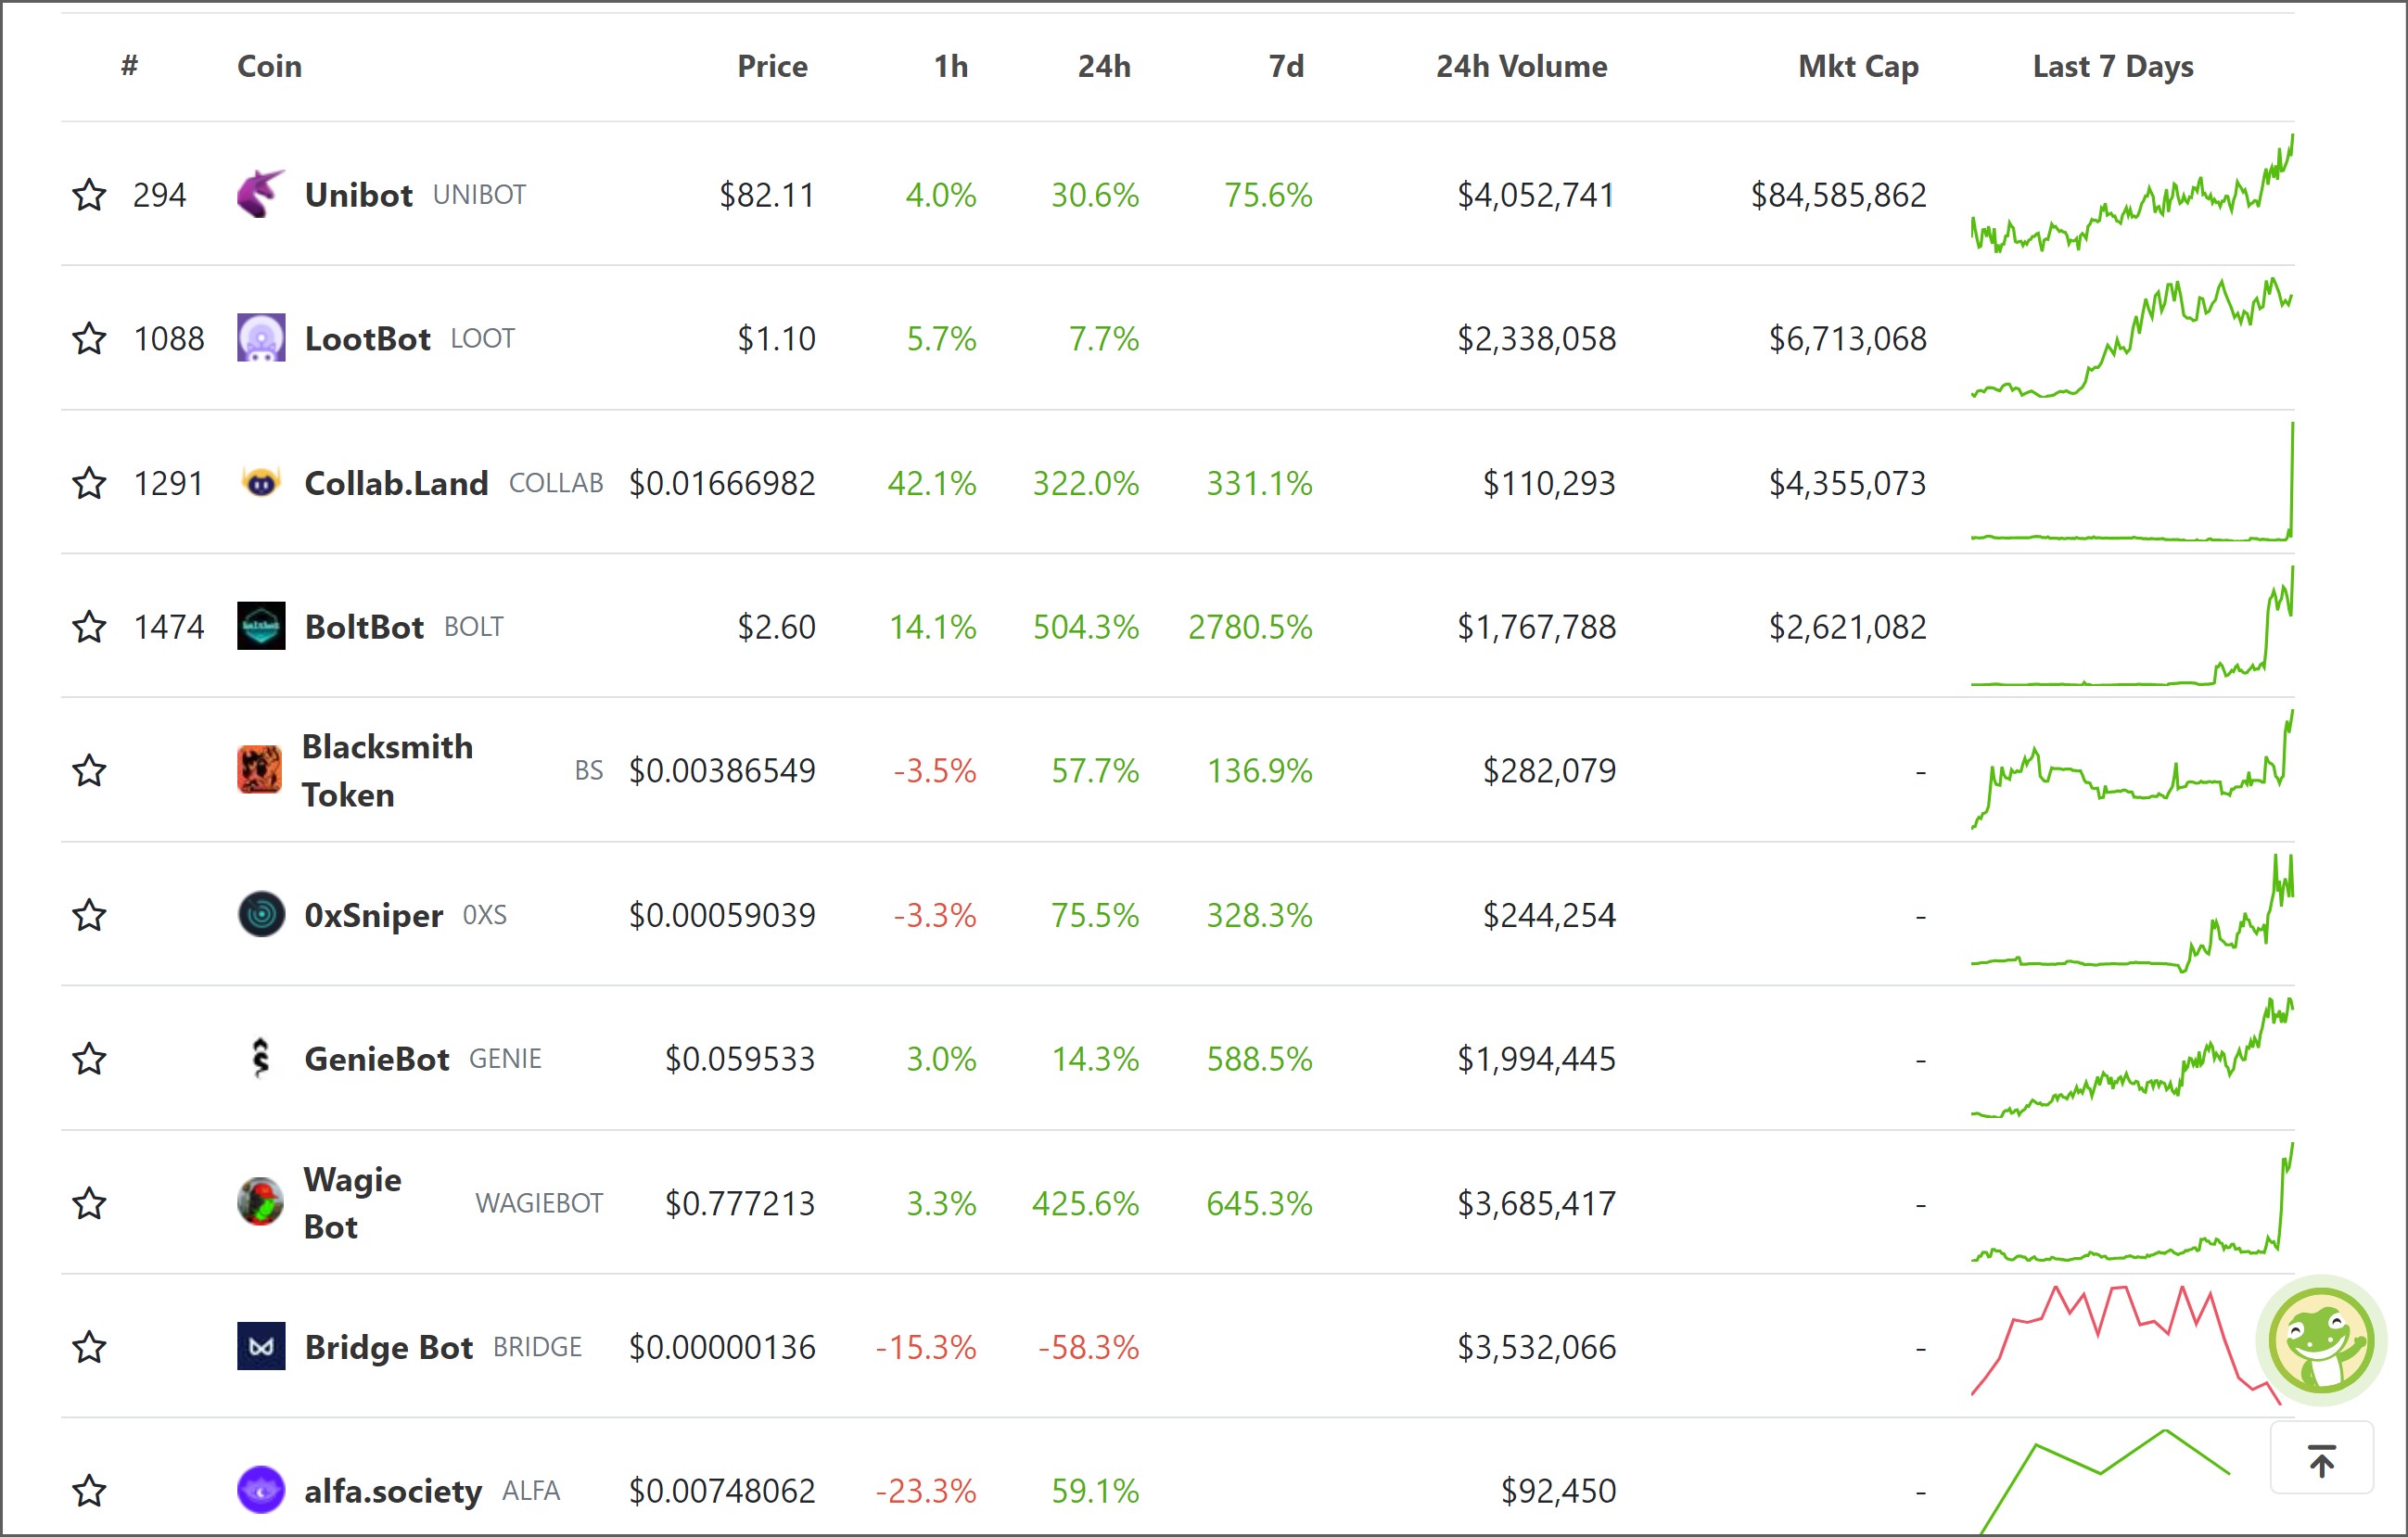The image size is (2408, 1537).
Task: Open the alfa.society coin link
Action: (393, 1490)
